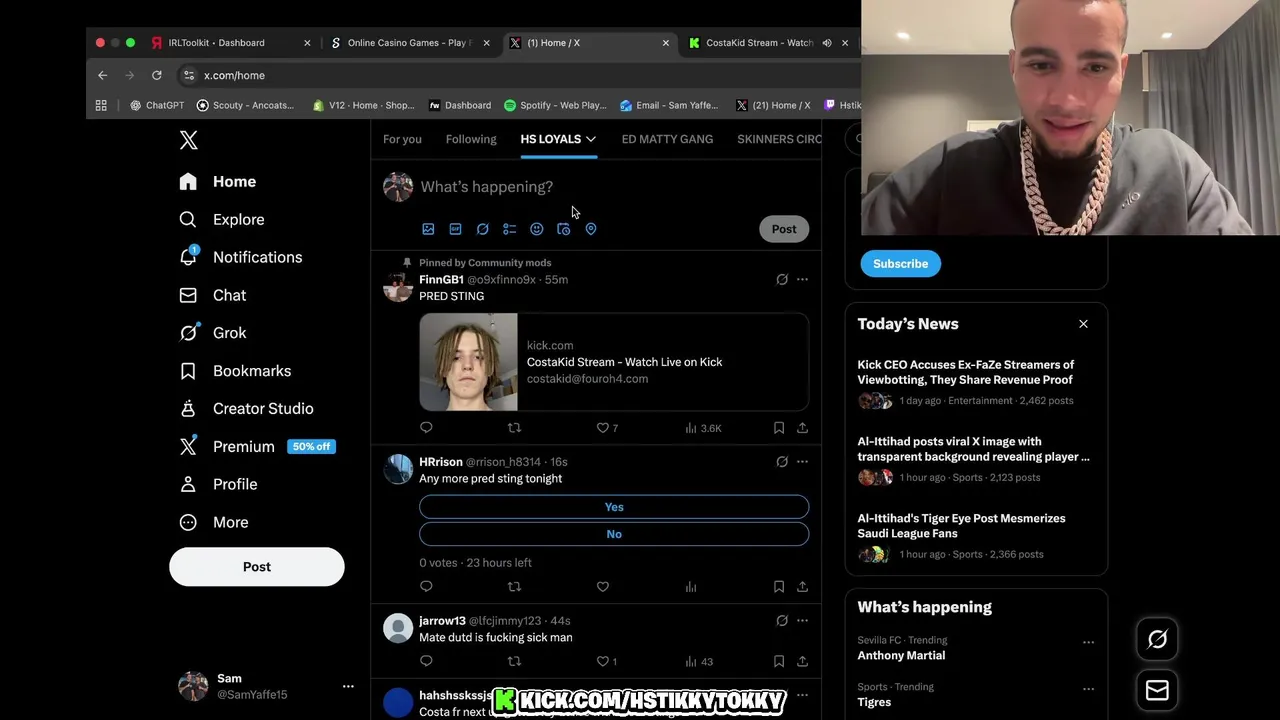1280x720 pixels.
Task: Vote Yes in HRrison's poll
Action: point(614,507)
